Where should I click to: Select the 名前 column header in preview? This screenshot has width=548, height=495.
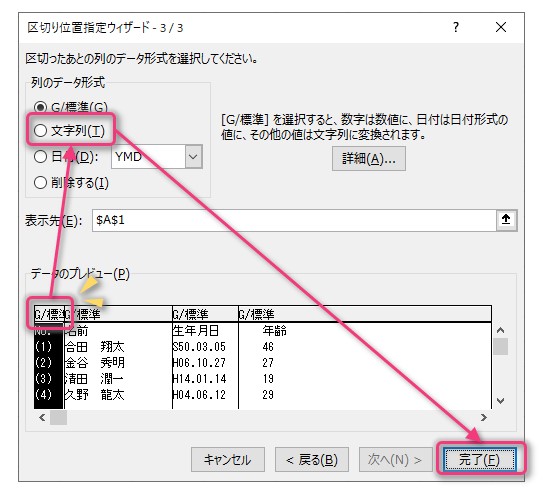click(x=78, y=330)
